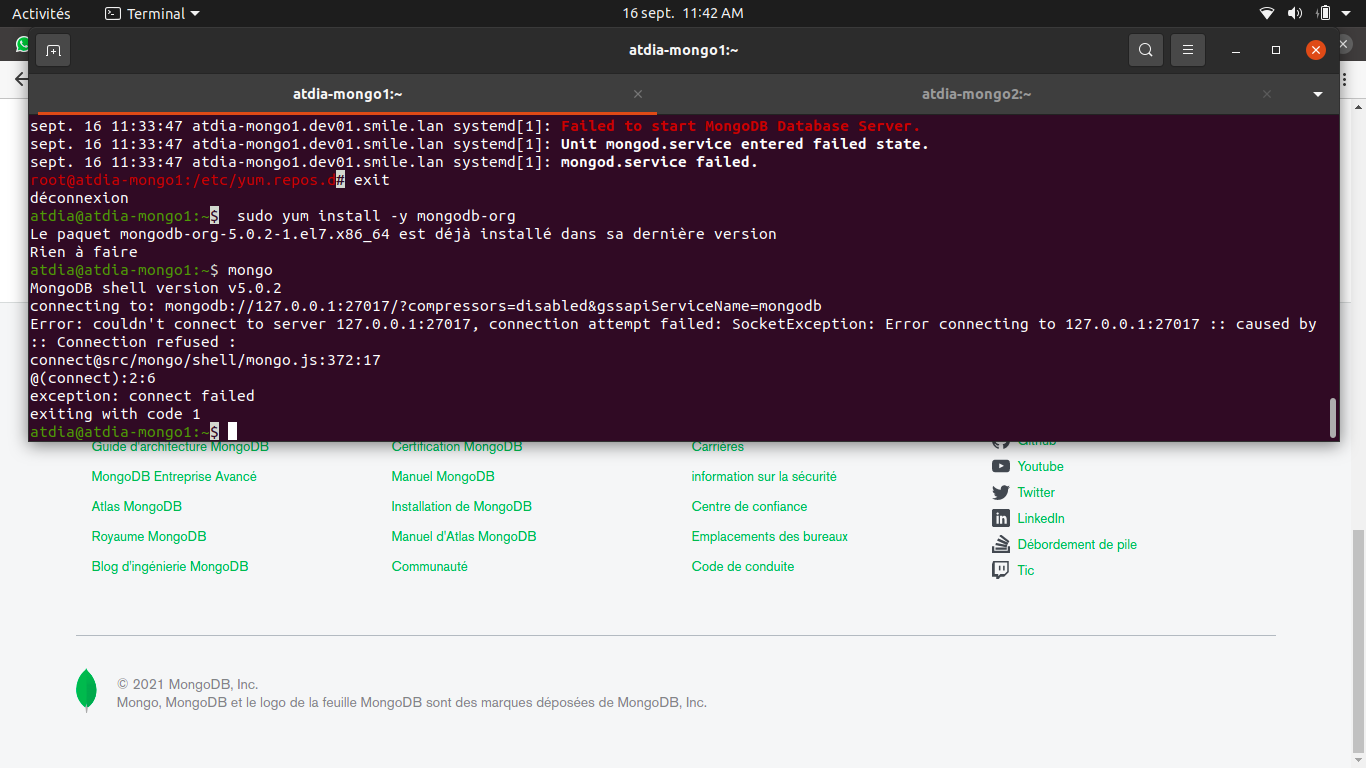Open the Activités overview
Viewport: 1366px width, 768px height.
[x=41, y=14]
